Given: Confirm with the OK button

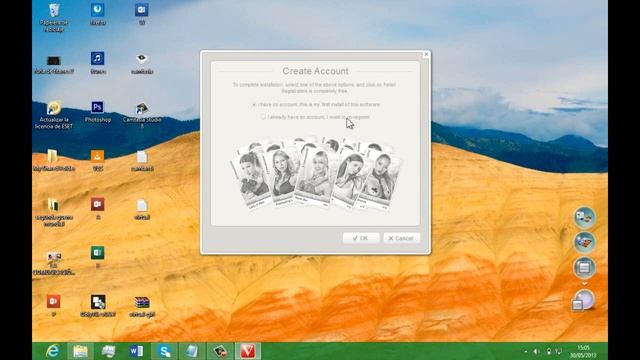Looking at the screenshot, I should [361, 238].
